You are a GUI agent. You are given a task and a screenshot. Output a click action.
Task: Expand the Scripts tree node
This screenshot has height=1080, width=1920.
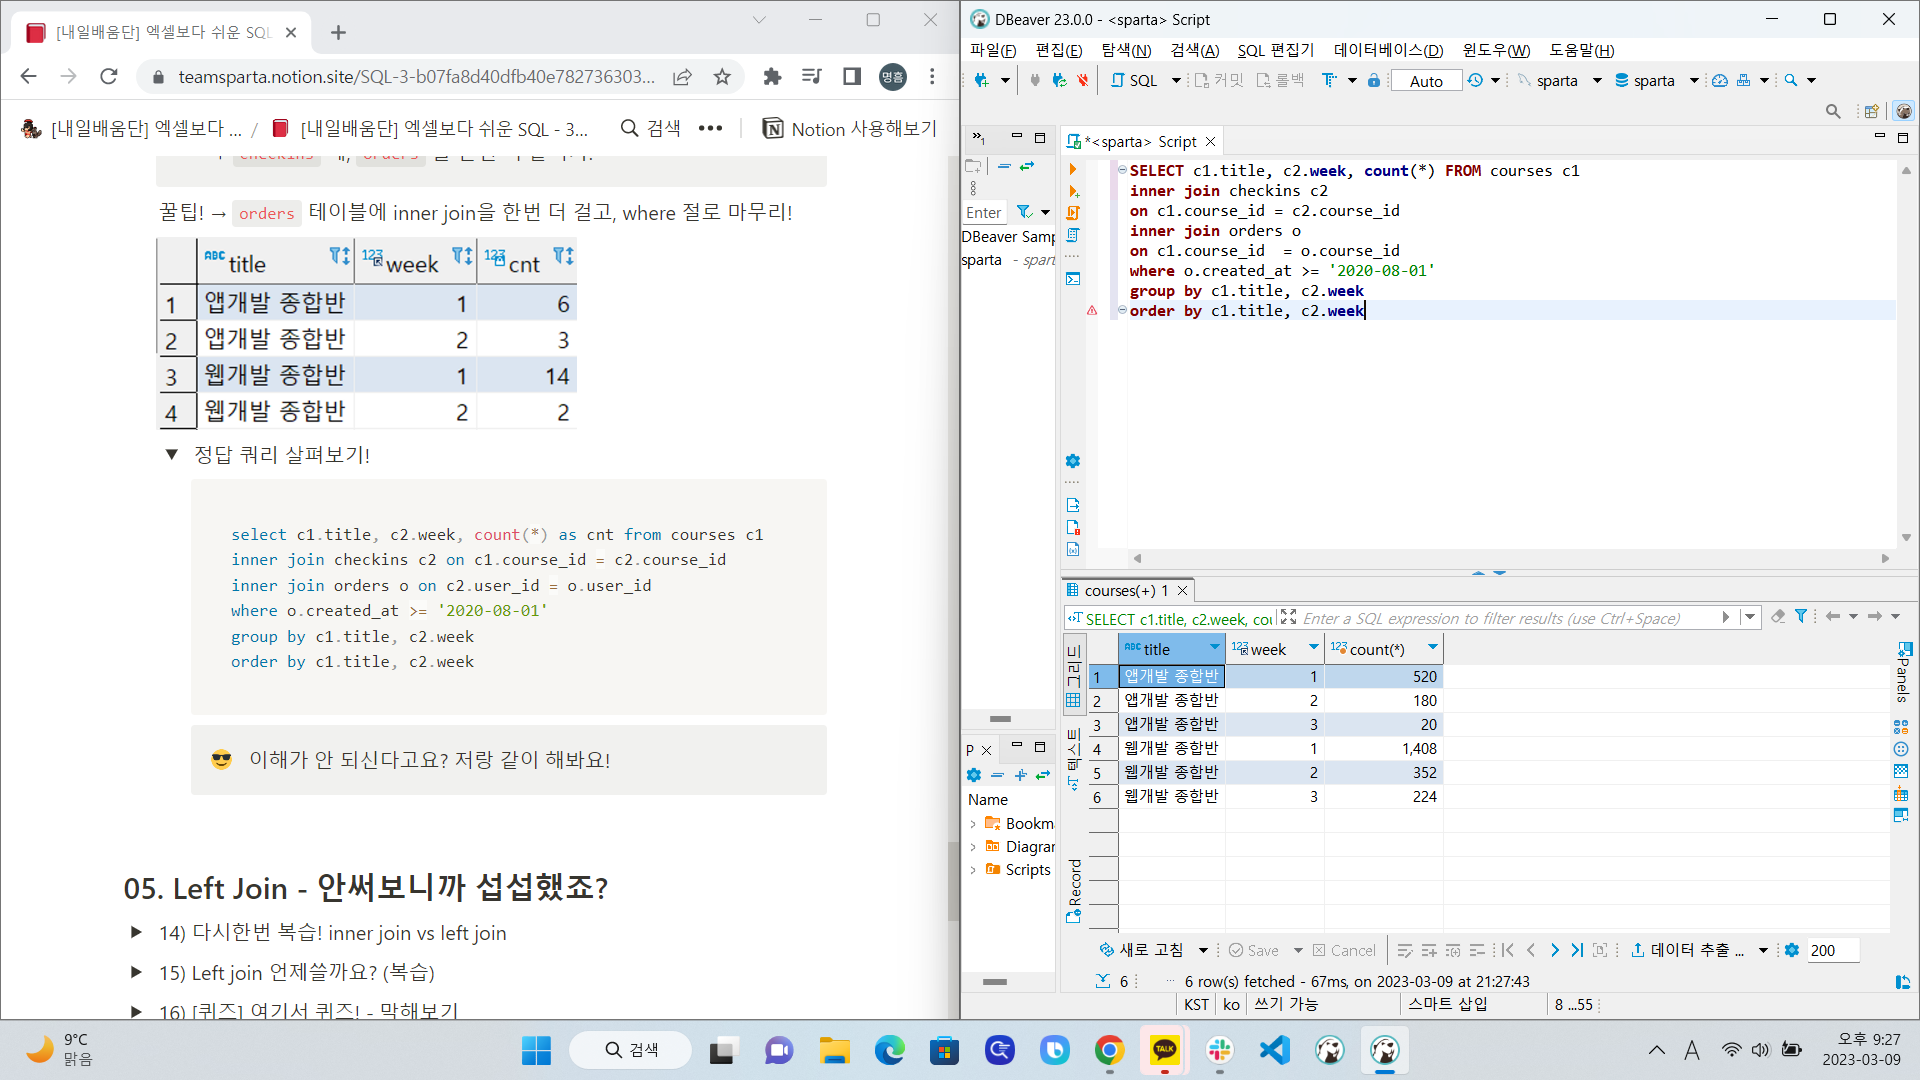click(973, 870)
